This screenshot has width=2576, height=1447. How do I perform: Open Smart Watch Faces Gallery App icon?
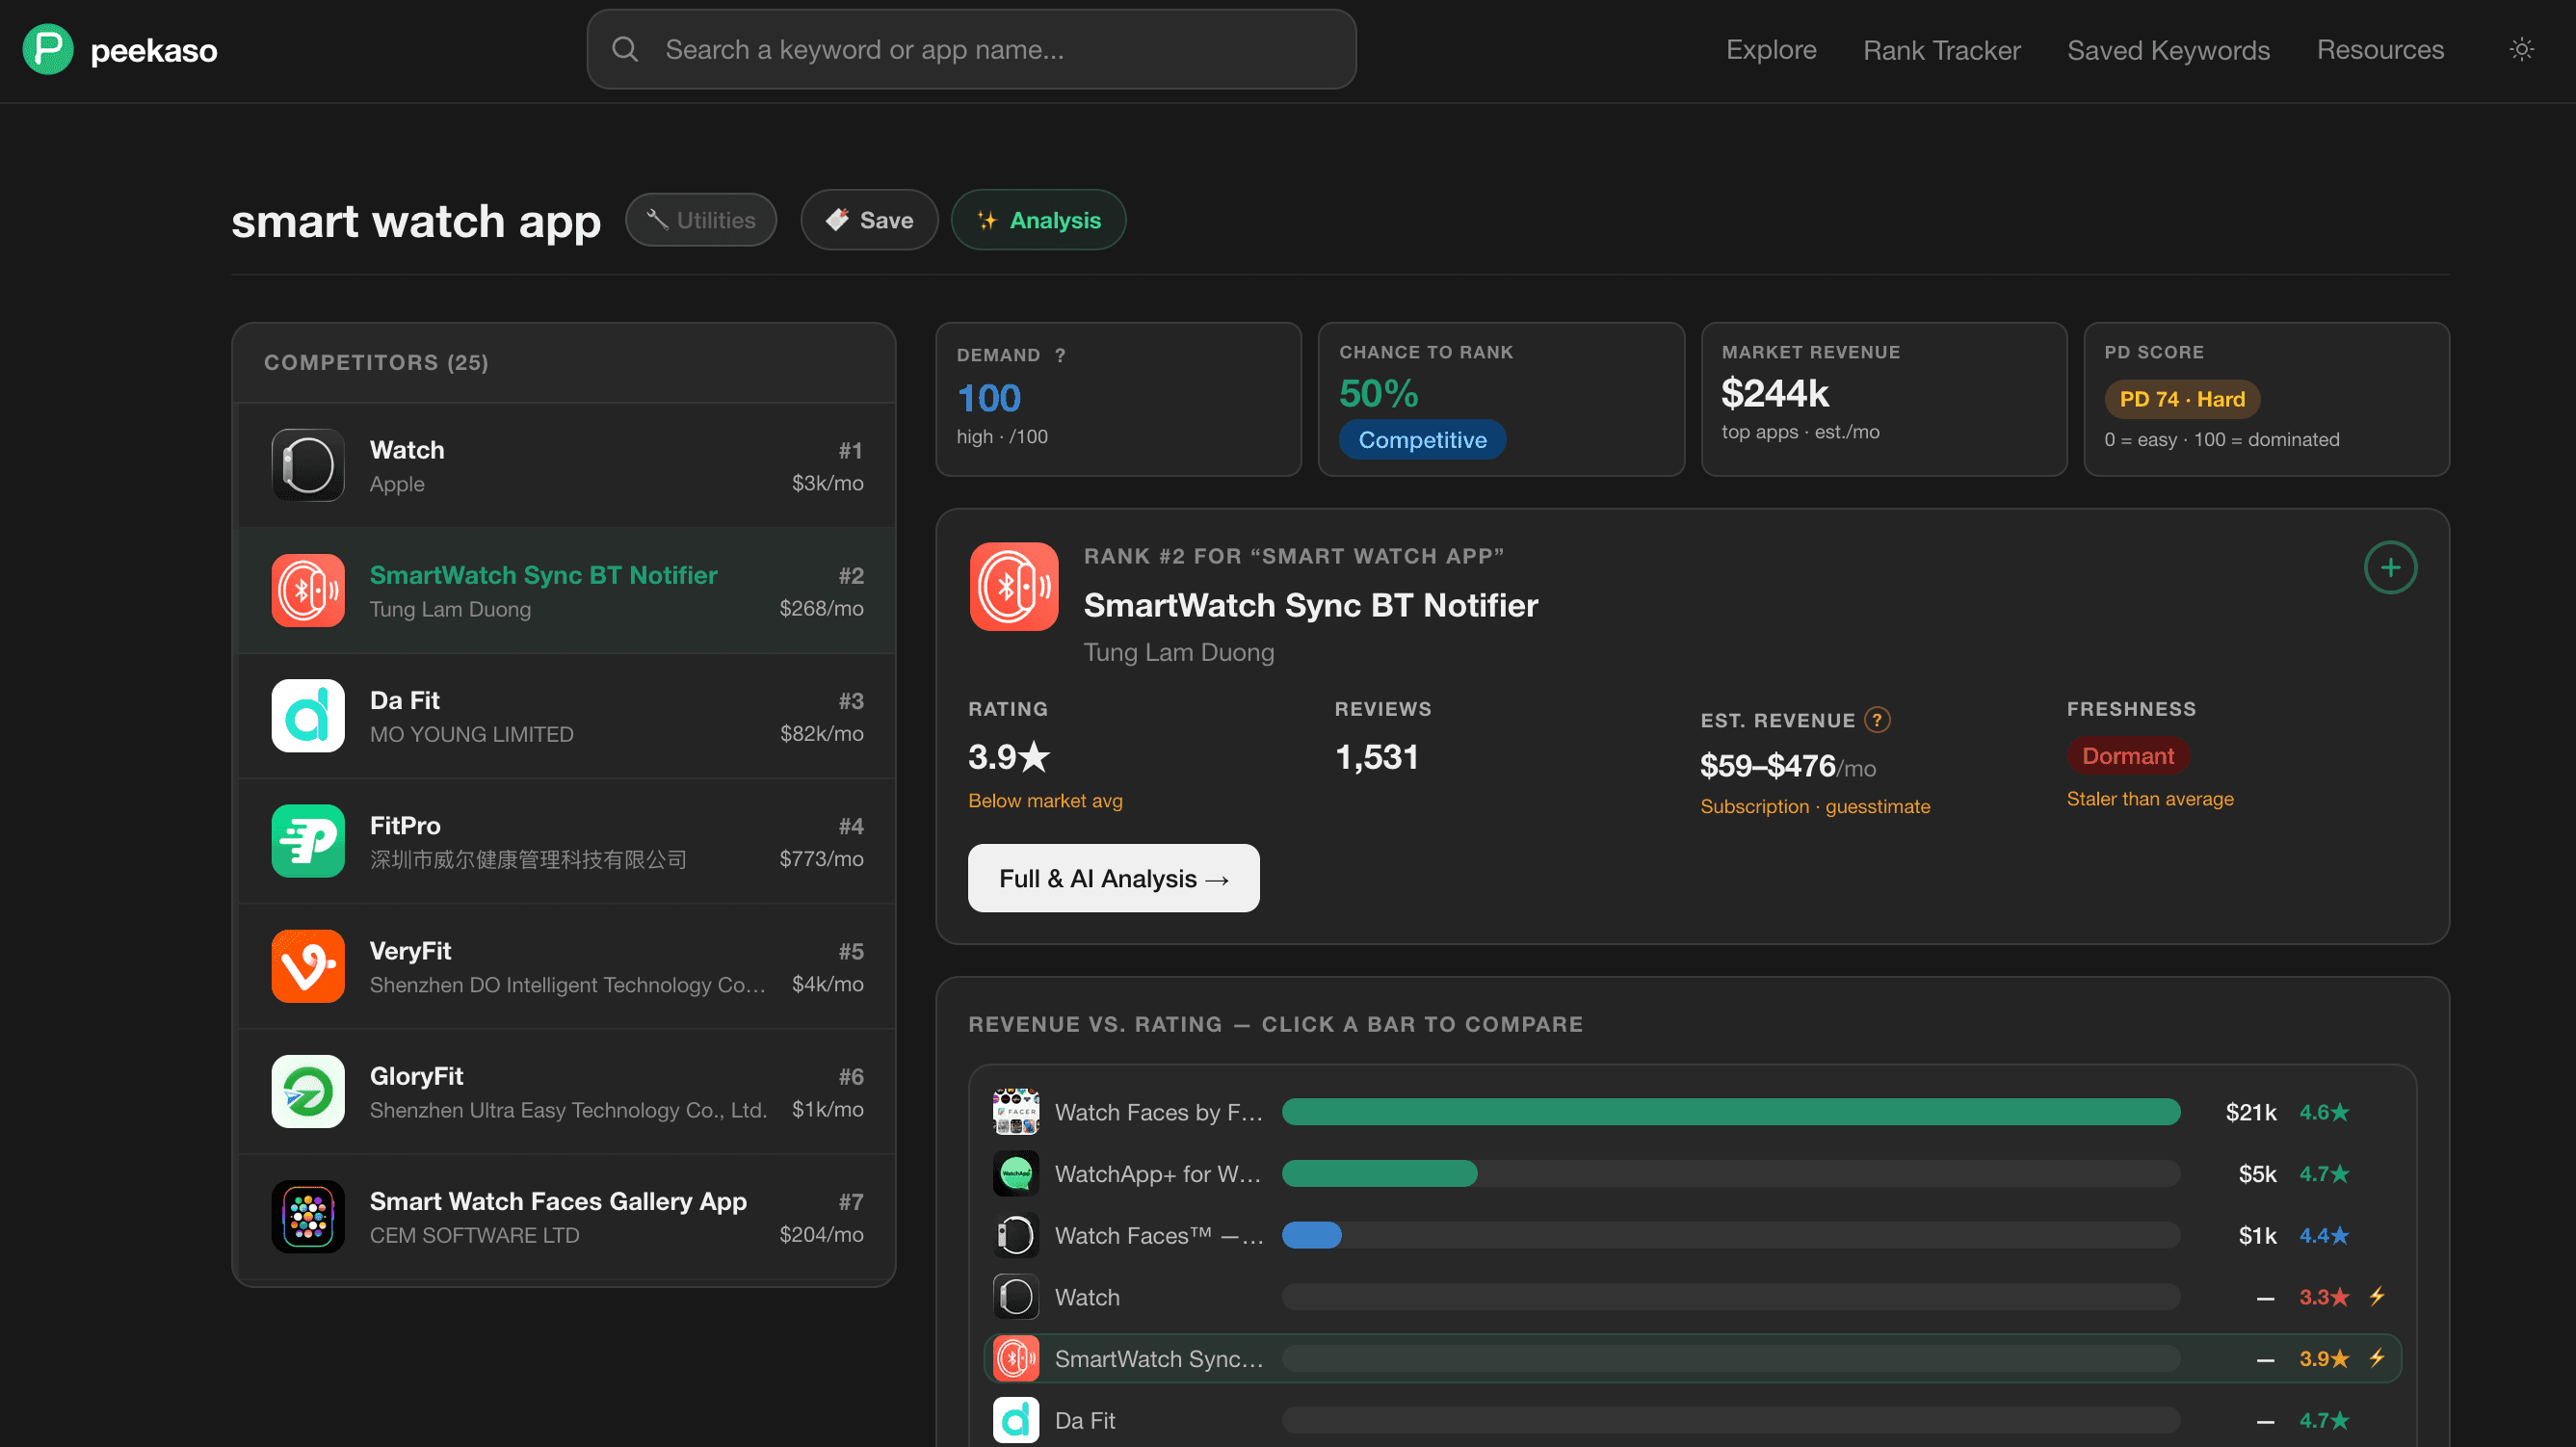[308, 1216]
